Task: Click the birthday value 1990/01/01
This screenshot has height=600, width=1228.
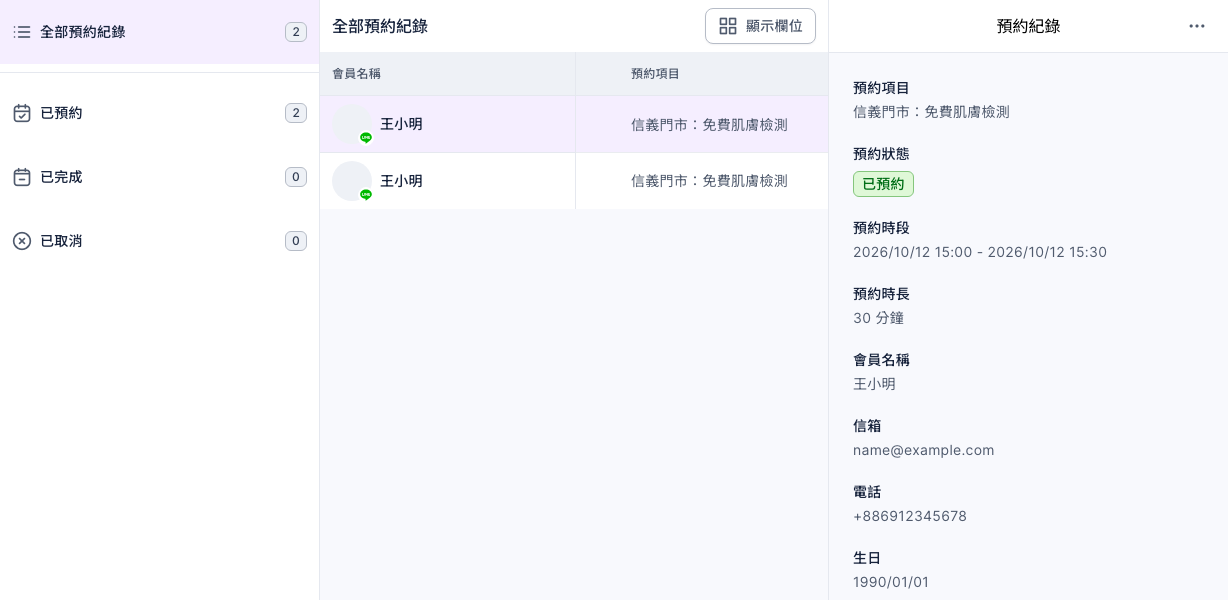Action: [891, 582]
